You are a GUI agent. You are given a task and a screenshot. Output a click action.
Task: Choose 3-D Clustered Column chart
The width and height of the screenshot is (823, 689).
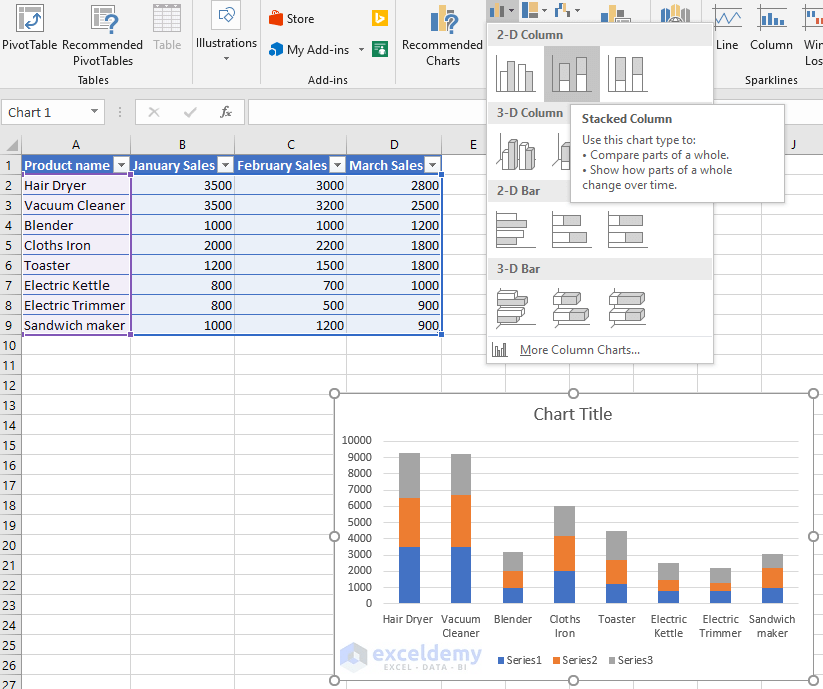pyautogui.click(x=515, y=152)
